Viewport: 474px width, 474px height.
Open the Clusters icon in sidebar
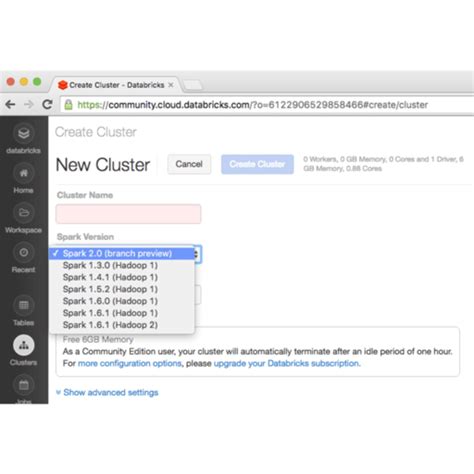23,345
